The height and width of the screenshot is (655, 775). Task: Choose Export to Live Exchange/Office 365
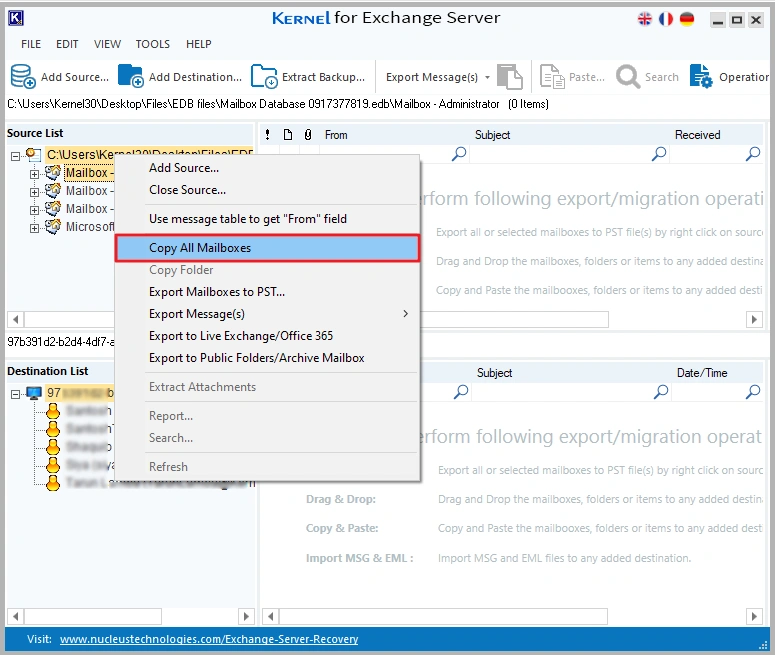(241, 336)
